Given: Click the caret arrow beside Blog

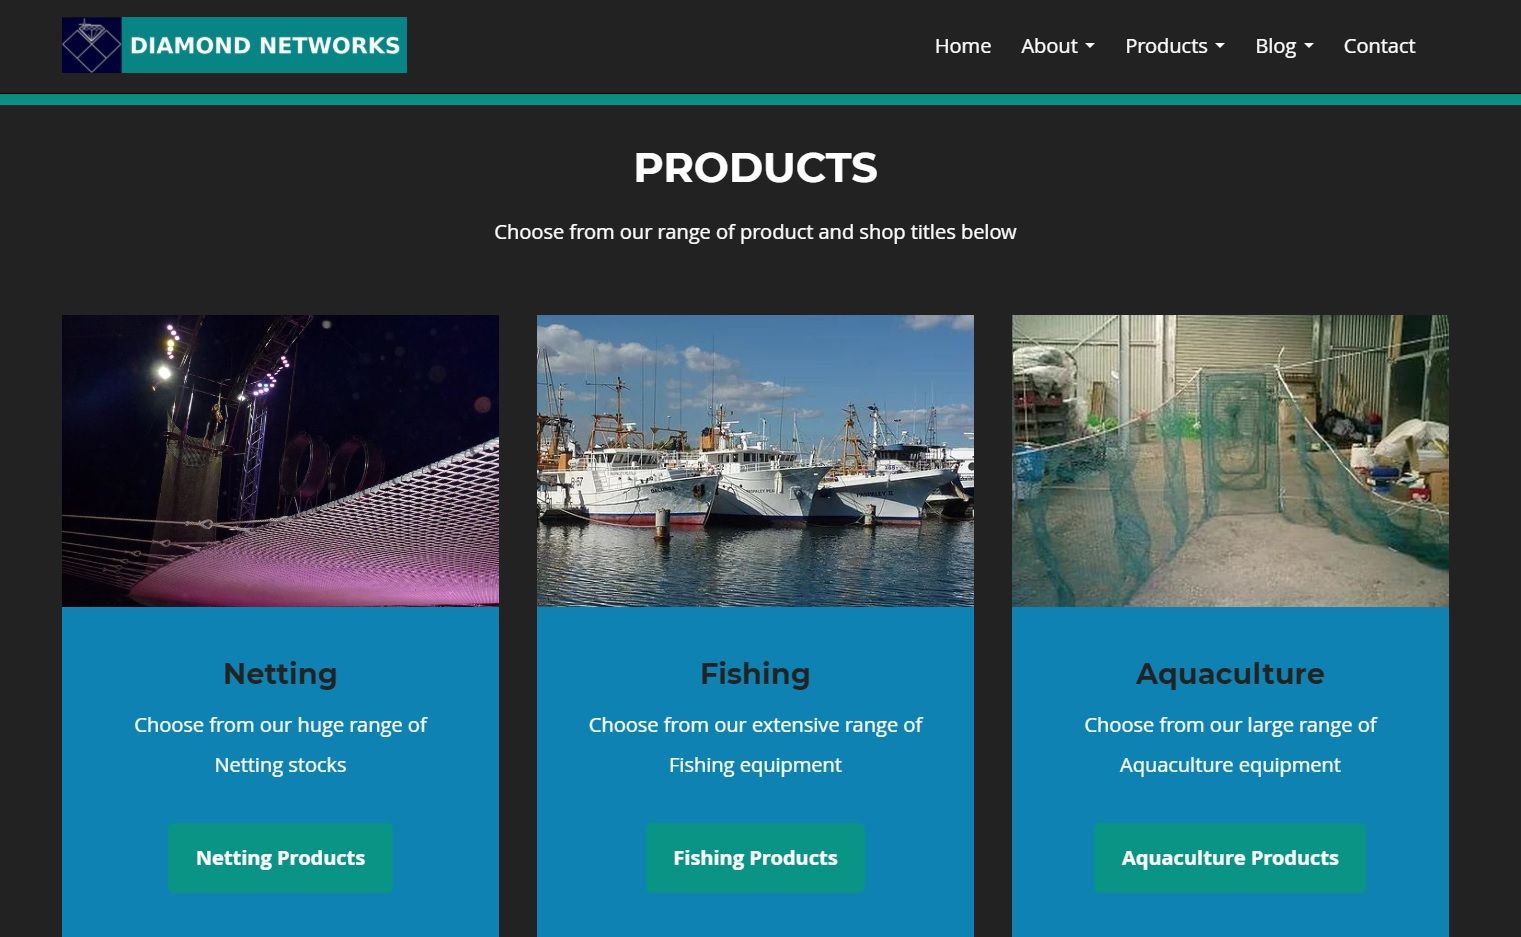Looking at the screenshot, I should point(1309,47).
